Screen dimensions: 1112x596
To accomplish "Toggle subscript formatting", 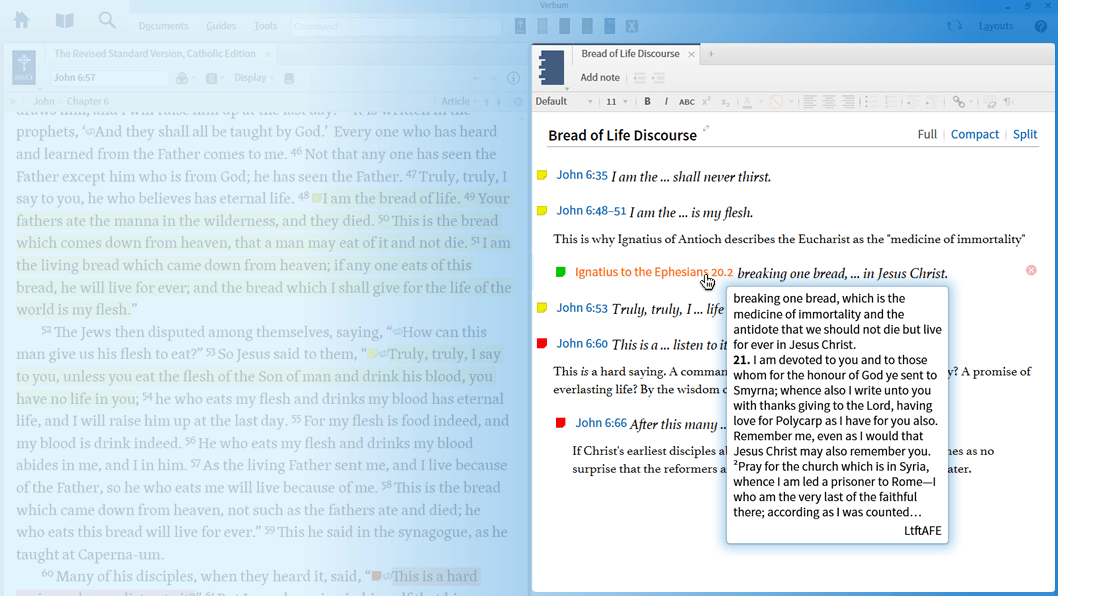I will tap(725, 102).
